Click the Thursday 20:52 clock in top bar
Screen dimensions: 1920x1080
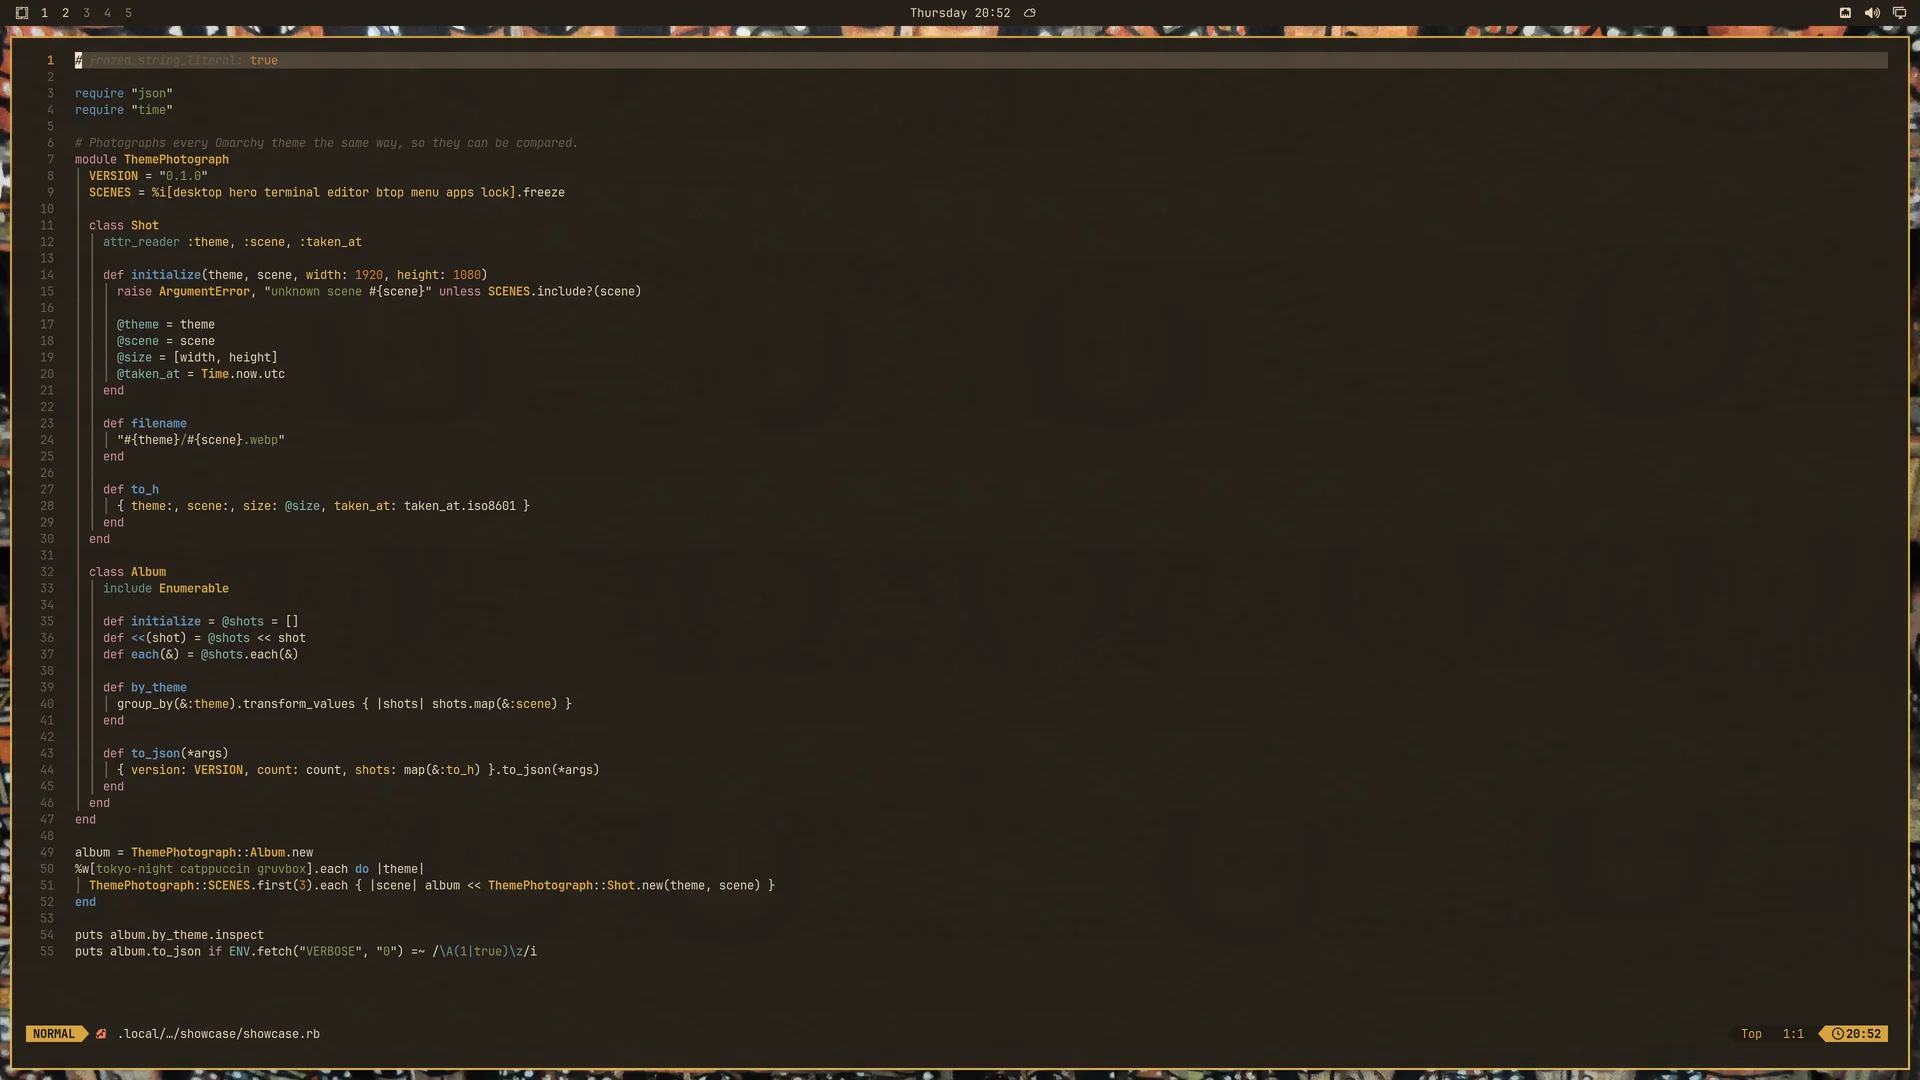click(x=960, y=13)
